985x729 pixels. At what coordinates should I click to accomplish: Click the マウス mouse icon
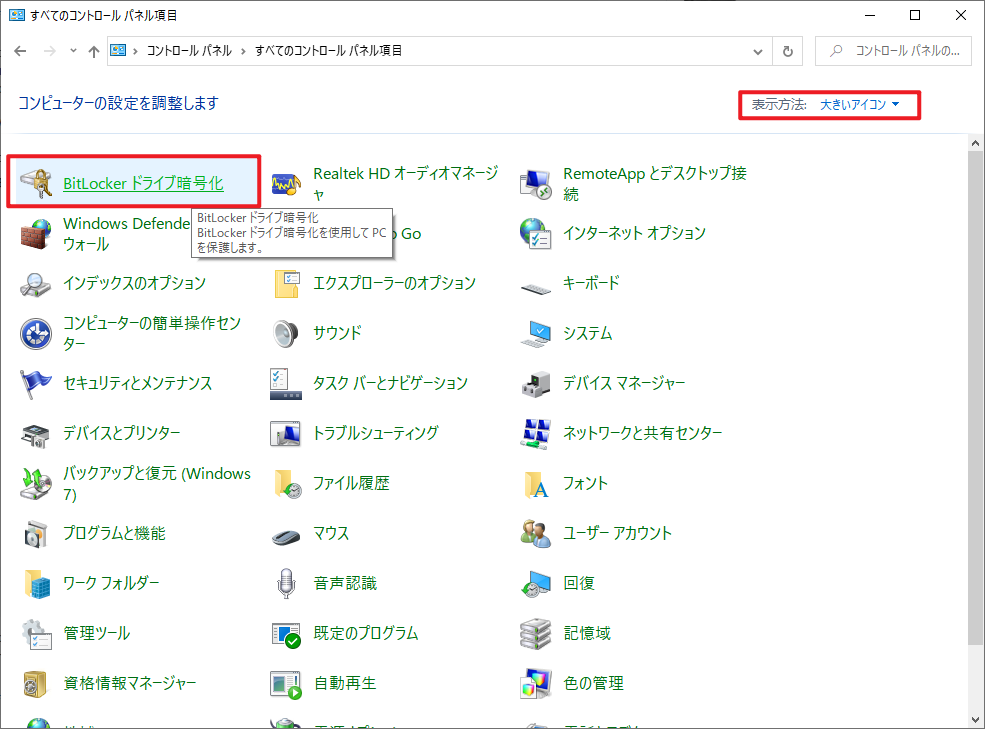286,536
